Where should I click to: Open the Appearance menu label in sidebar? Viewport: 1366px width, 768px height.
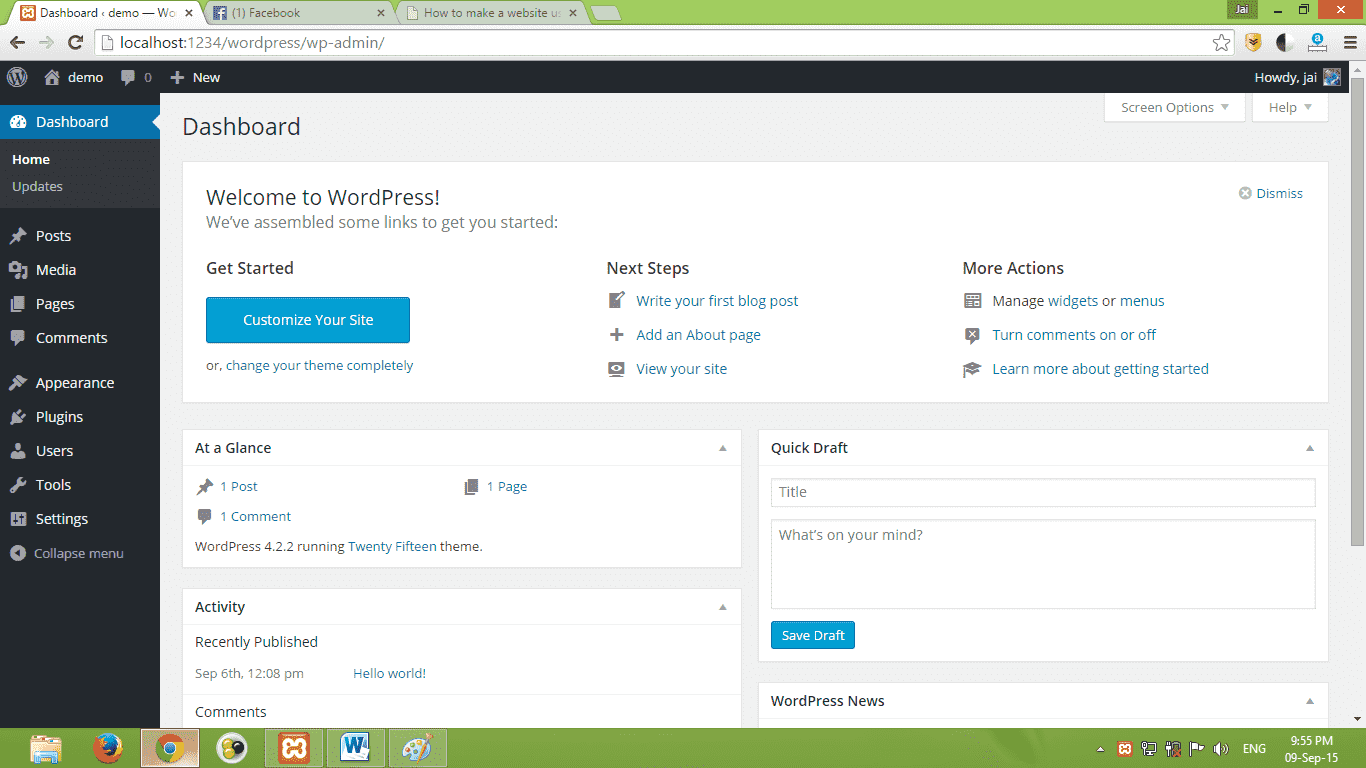(x=75, y=383)
